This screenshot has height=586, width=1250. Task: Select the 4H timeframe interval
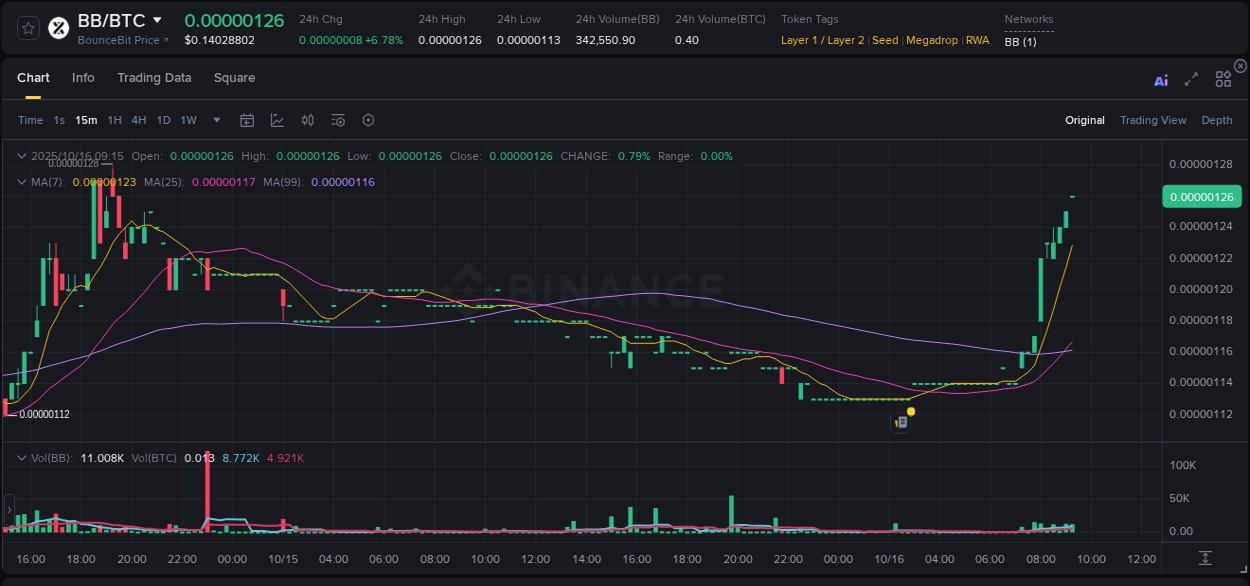point(138,119)
